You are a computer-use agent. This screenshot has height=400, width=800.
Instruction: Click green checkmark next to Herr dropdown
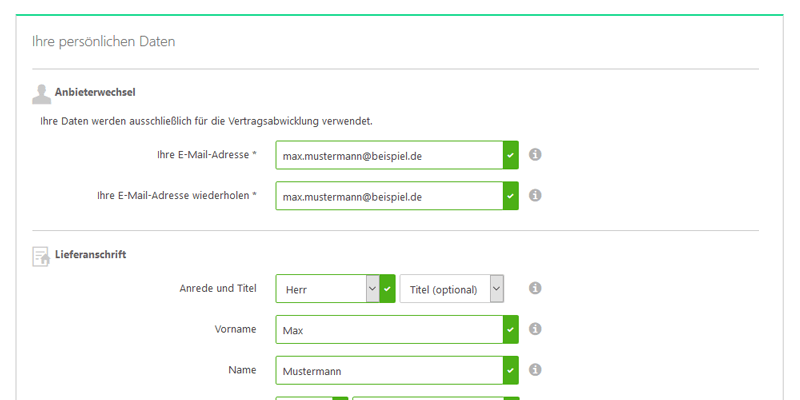click(387, 289)
